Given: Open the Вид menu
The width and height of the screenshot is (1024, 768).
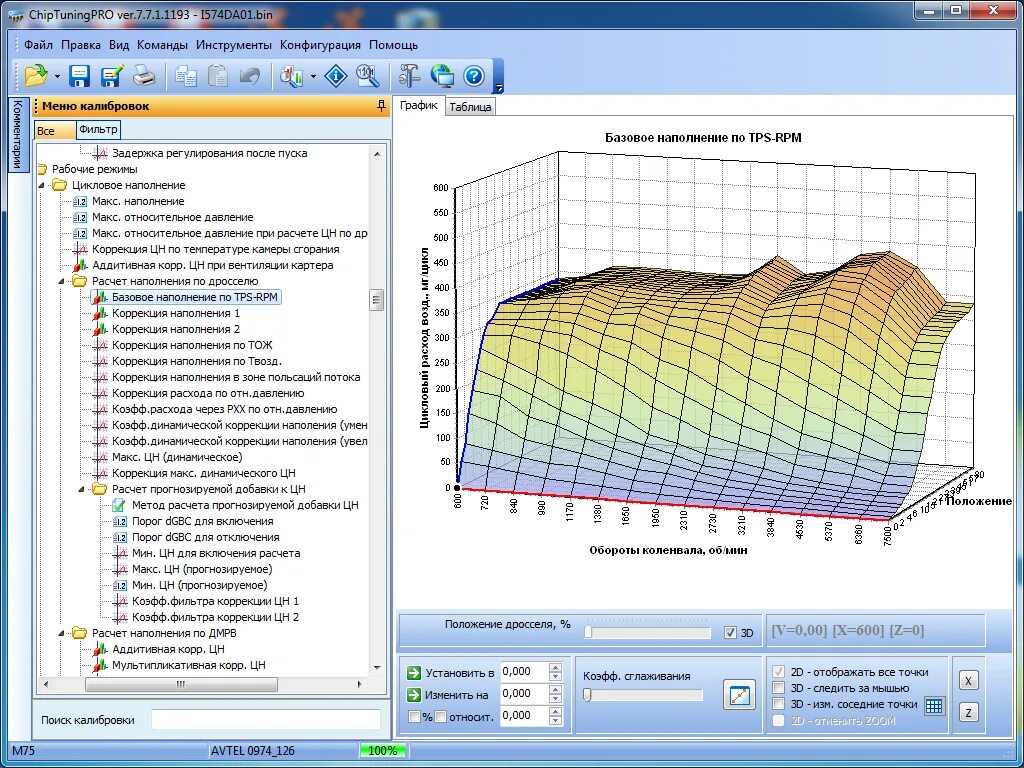Looking at the screenshot, I should [119, 45].
